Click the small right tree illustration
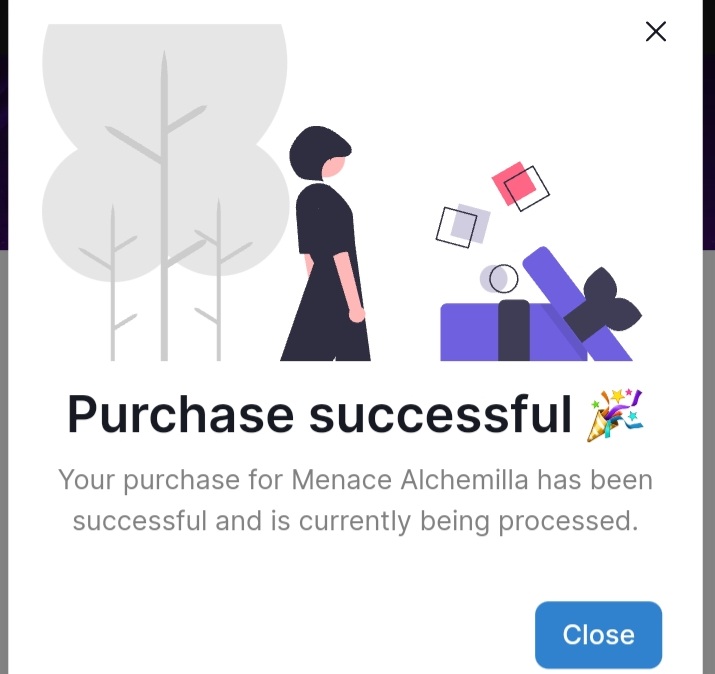 click(x=220, y=279)
